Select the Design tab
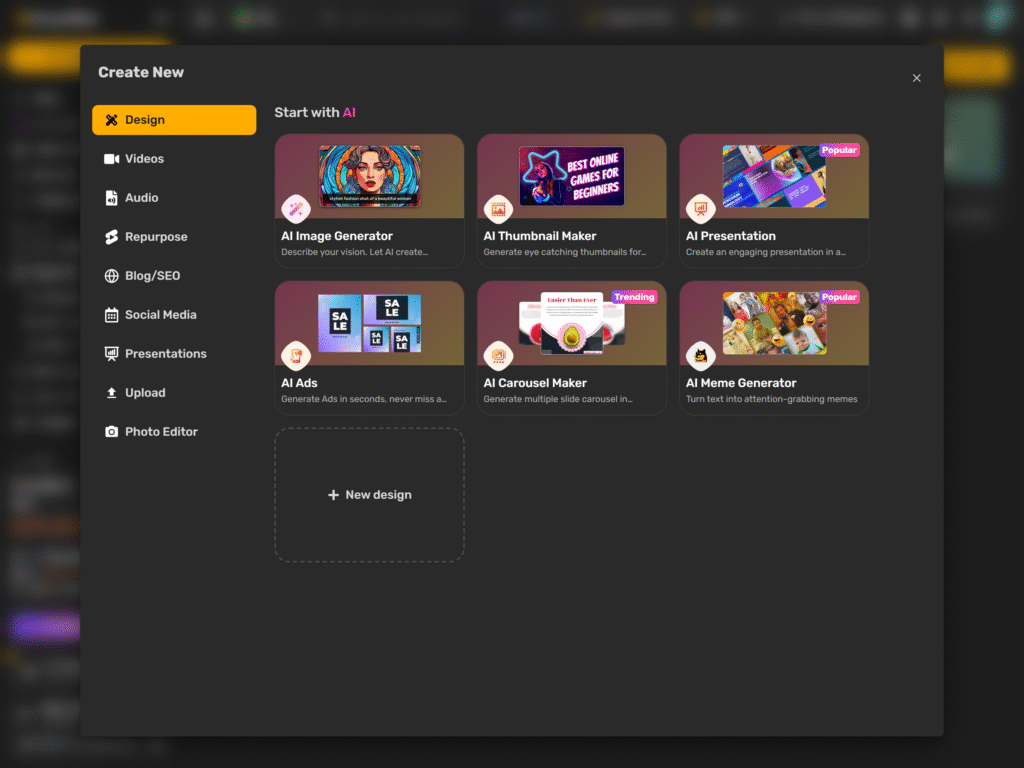1024x768 pixels. tap(174, 120)
